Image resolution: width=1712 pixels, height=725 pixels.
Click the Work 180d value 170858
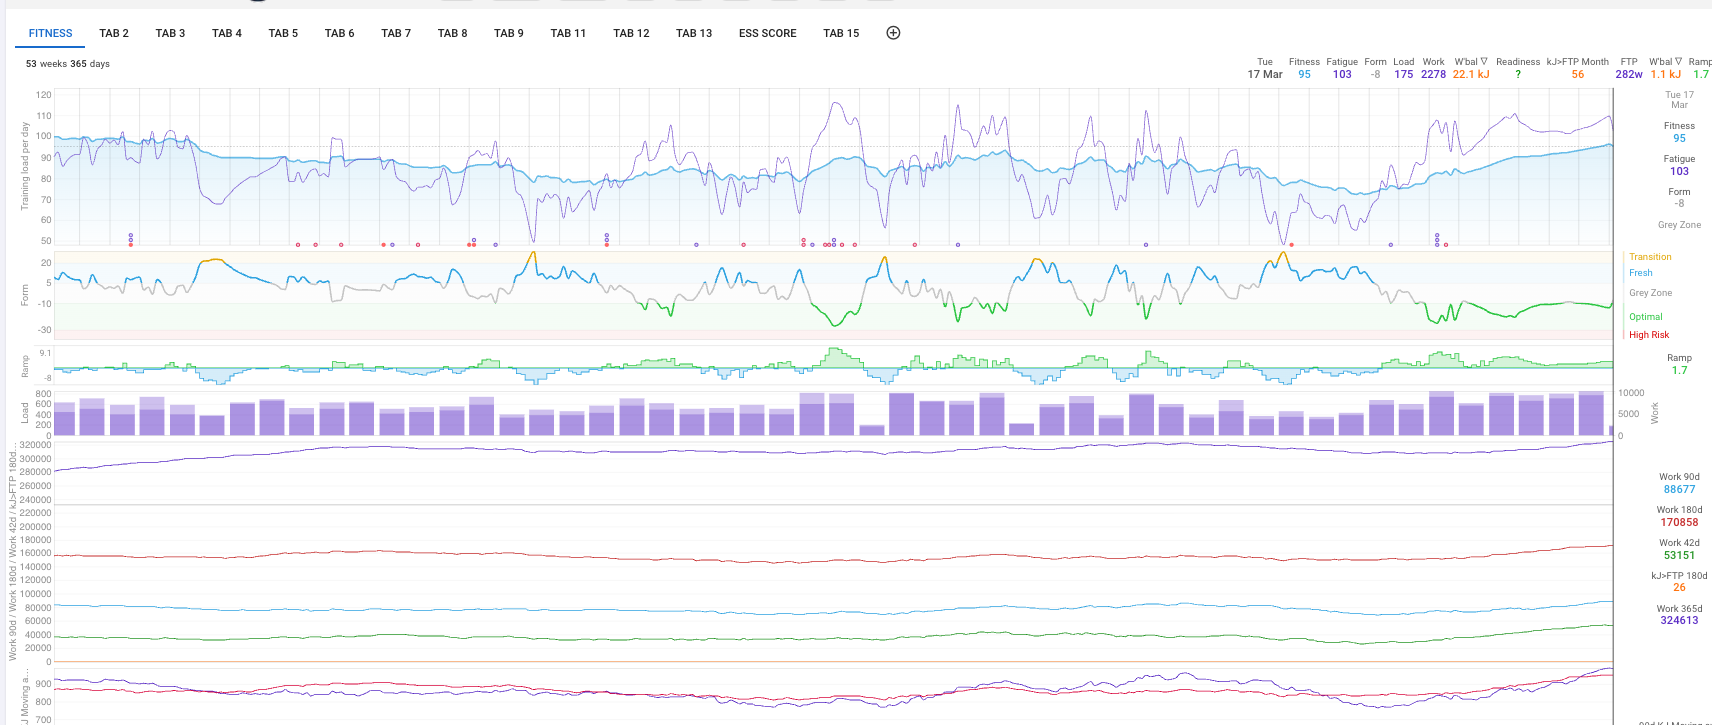(1679, 522)
